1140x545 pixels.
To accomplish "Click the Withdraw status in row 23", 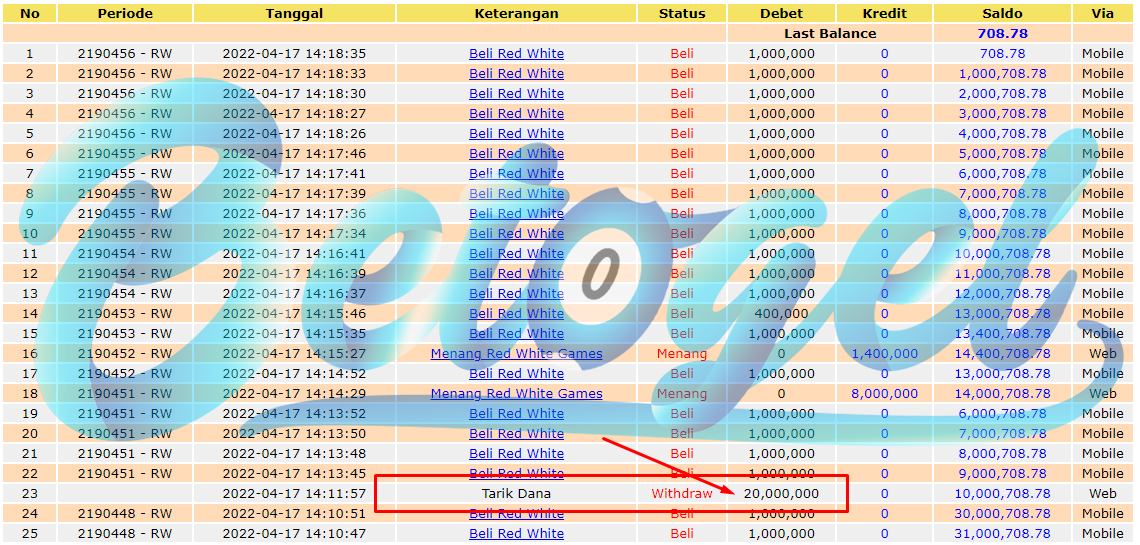I will click(682, 493).
